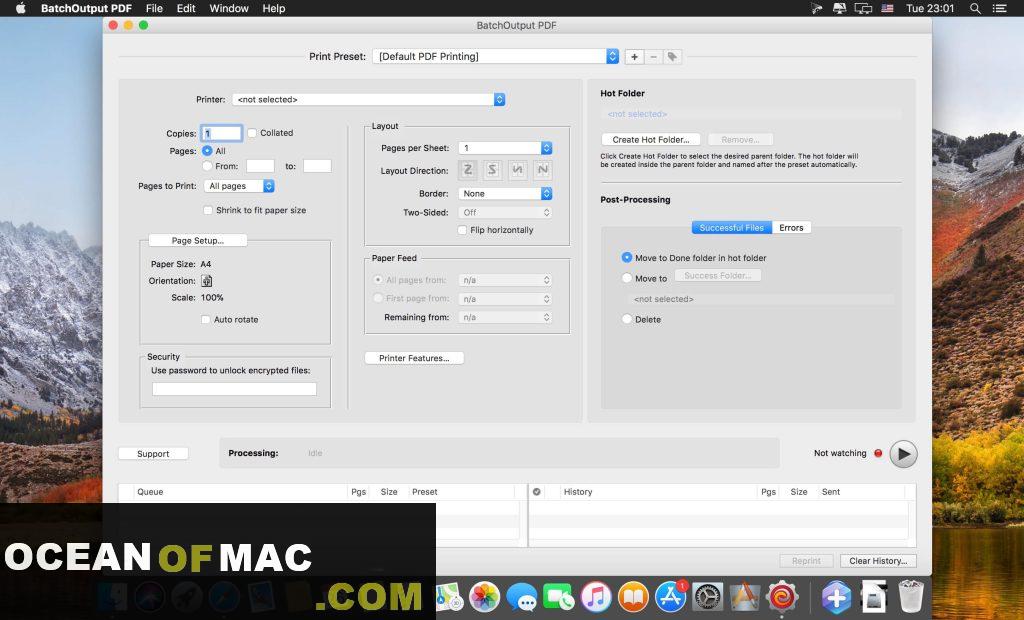This screenshot has width=1024, height=620.
Task: Start watching with the play button
Action: [903, 454]
